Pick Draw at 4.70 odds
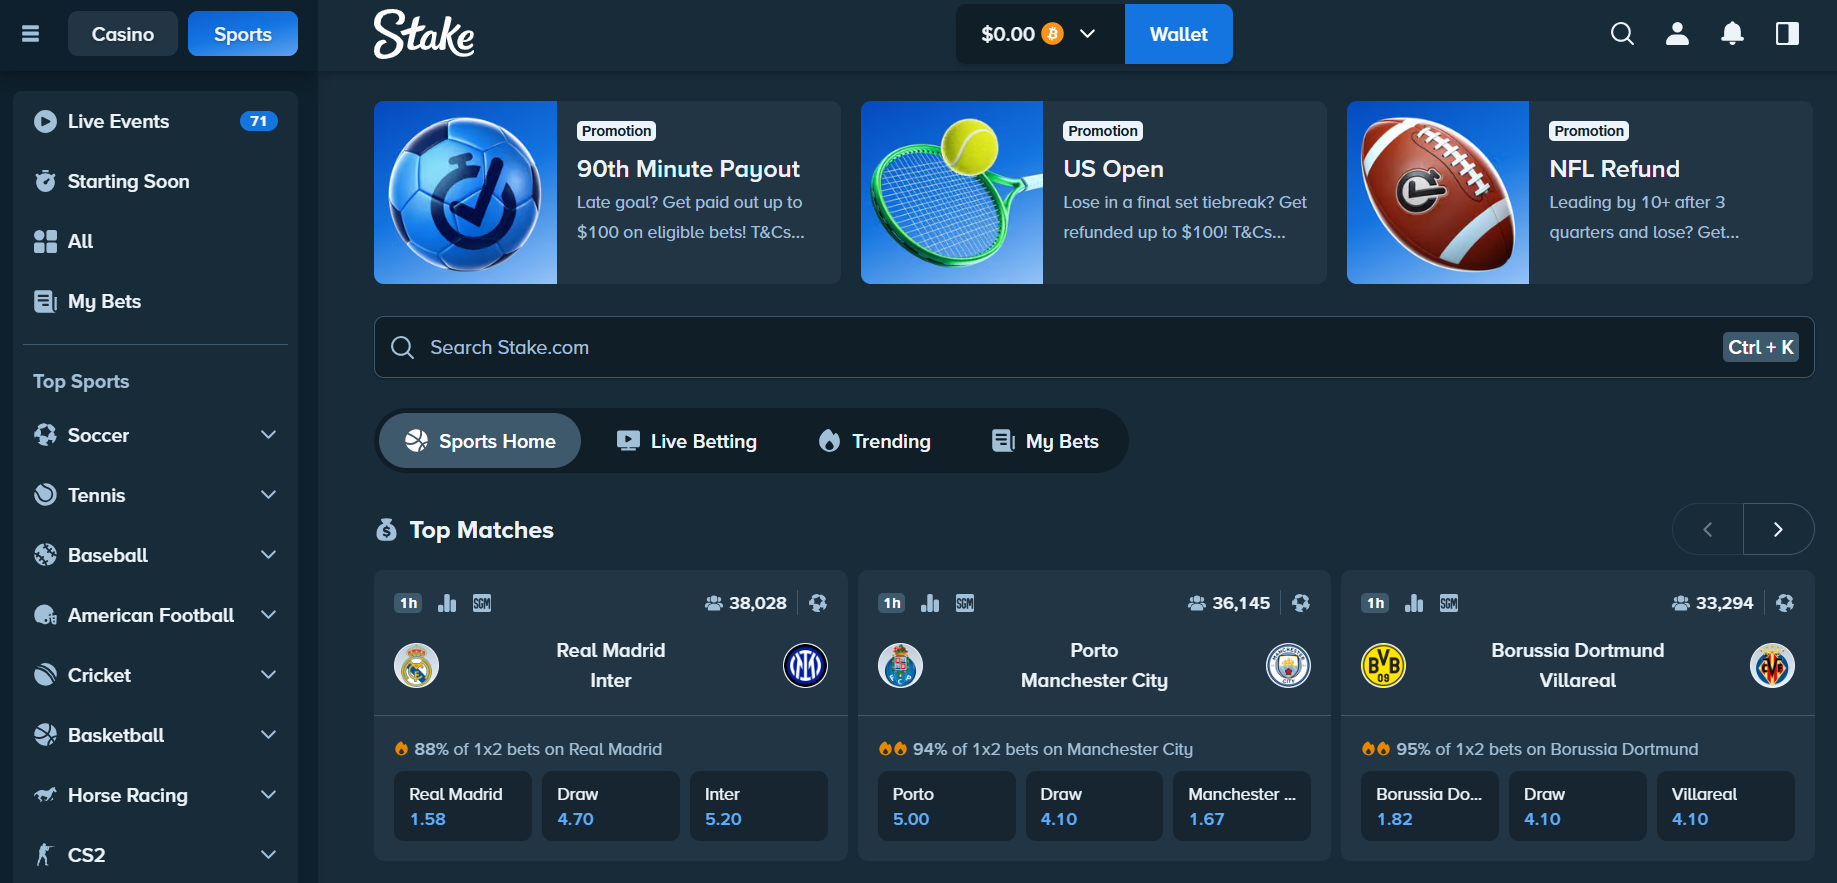Viewport: 1837px width, 883px height. [x=611, y=806]
